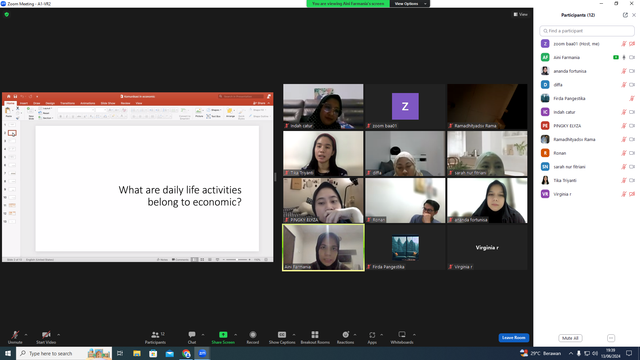Select Ronan in the participant list
640x360 pixels.
[x=587, y=153]
